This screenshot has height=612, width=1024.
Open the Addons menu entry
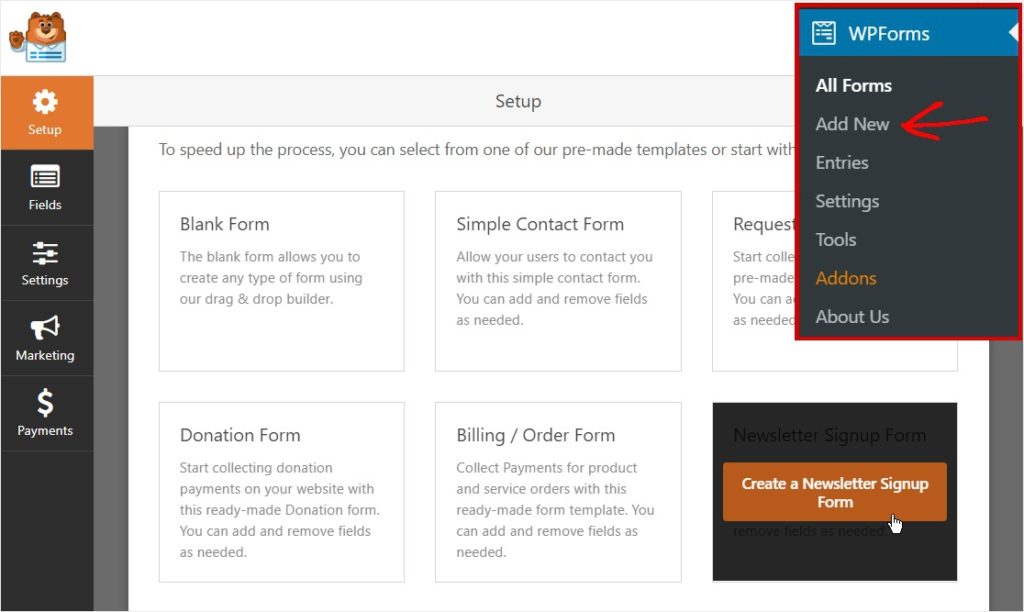tap(845, 277)
